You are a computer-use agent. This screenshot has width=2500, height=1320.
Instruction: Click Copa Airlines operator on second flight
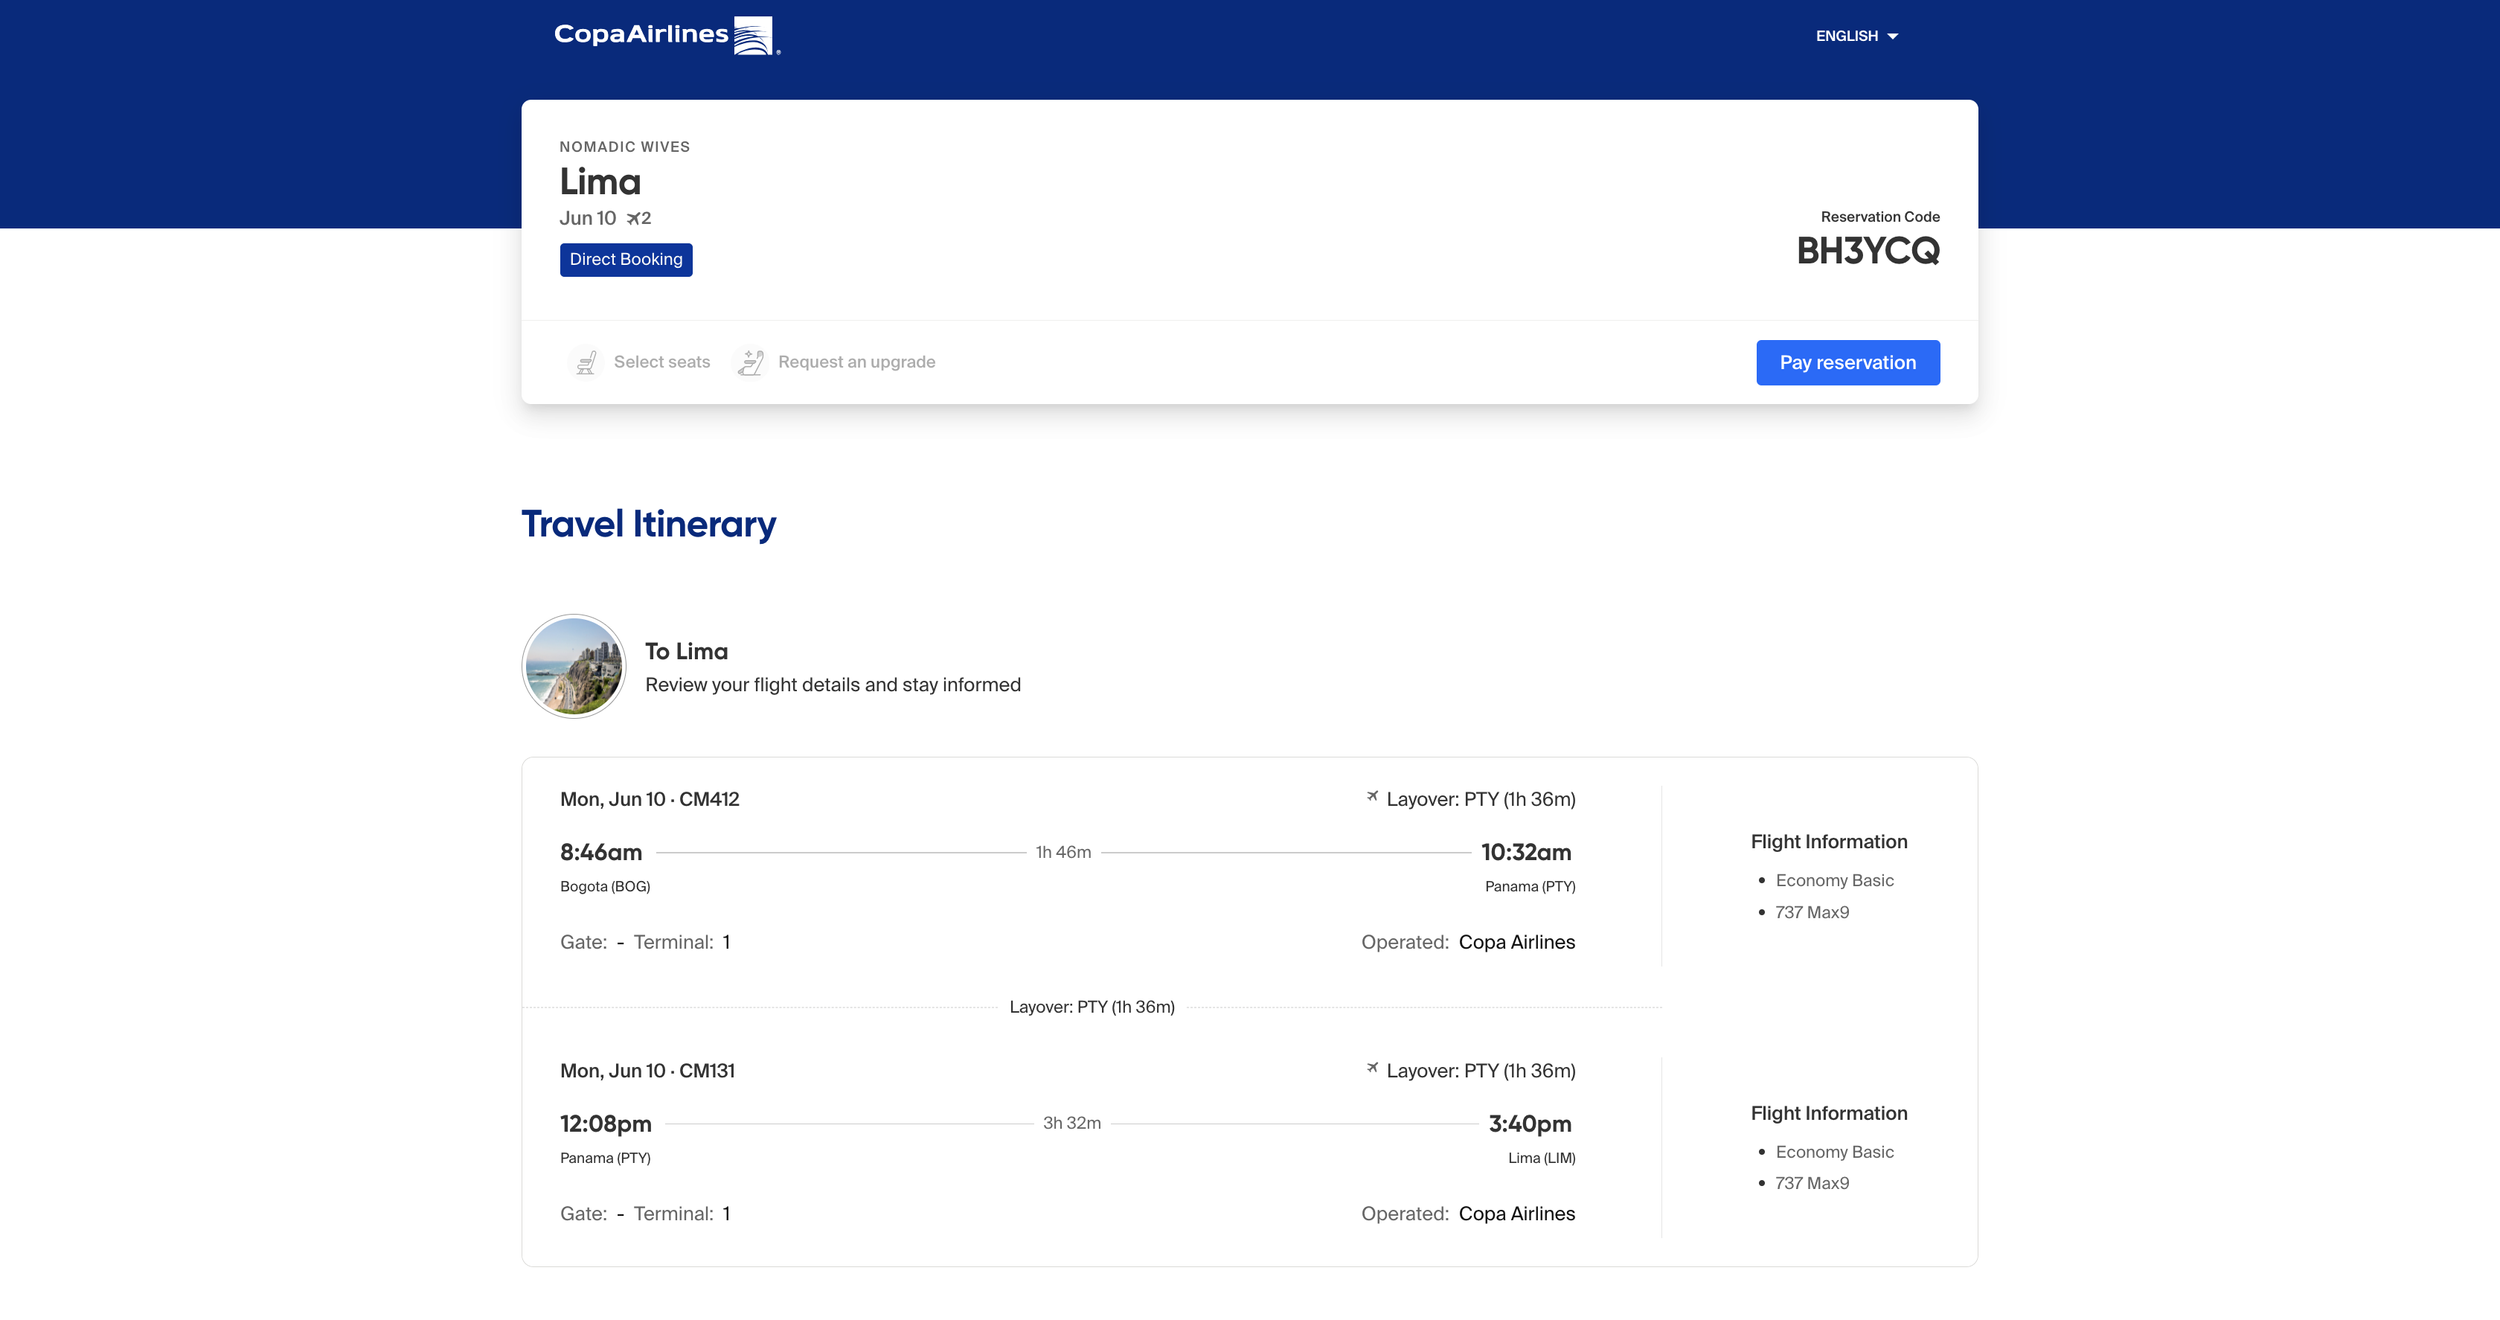pyautogui.click(x=1516, y=1214)
